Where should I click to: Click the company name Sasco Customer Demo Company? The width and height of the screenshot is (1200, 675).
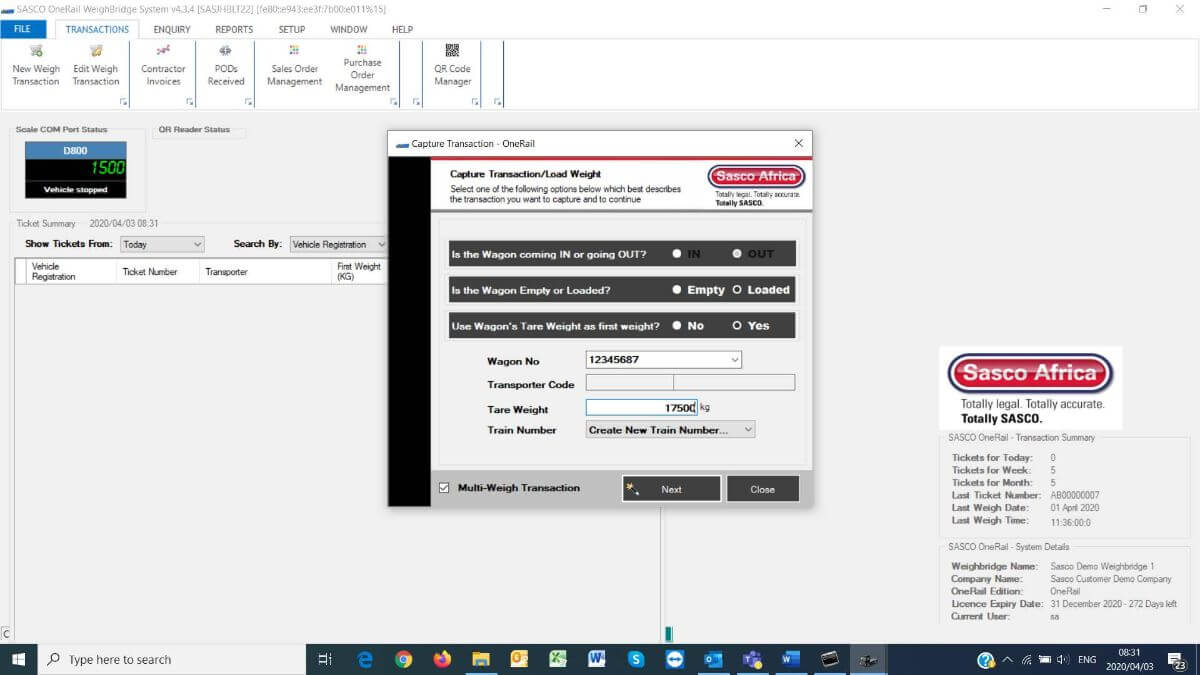coord(1111,579)
